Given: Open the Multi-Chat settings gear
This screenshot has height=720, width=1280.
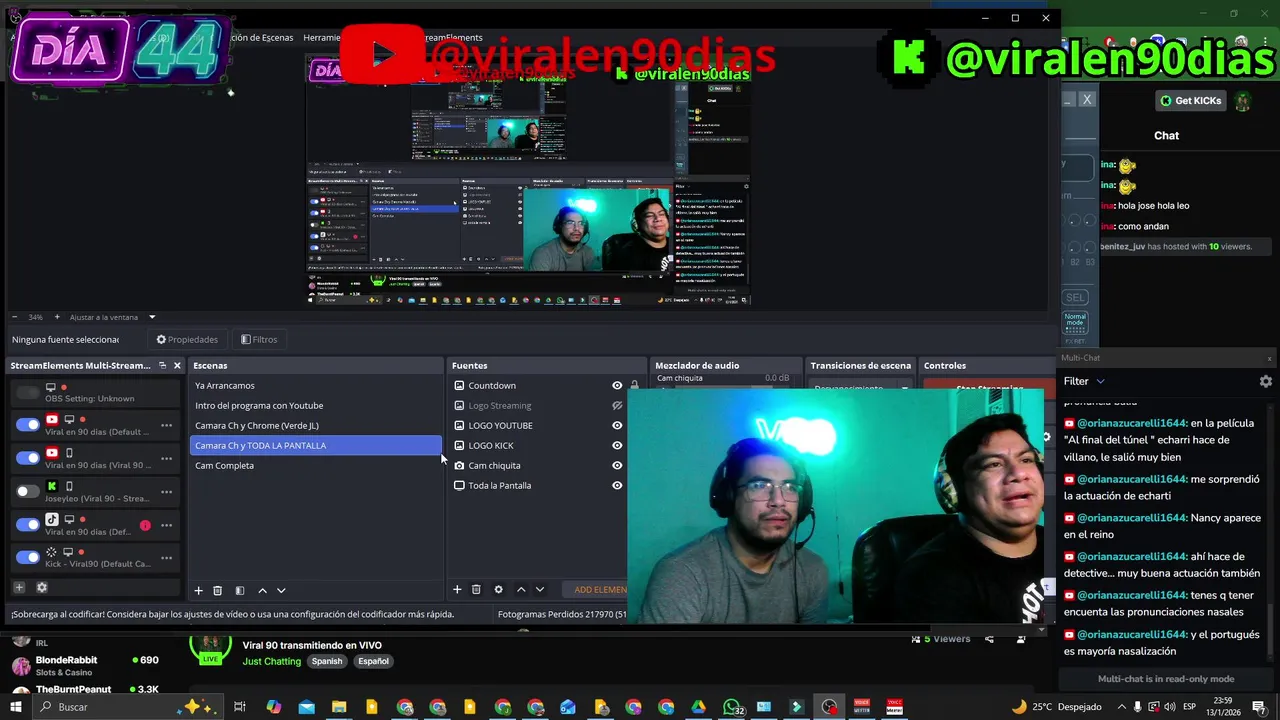Looking at the screenshot, I should click(1265, 381).
